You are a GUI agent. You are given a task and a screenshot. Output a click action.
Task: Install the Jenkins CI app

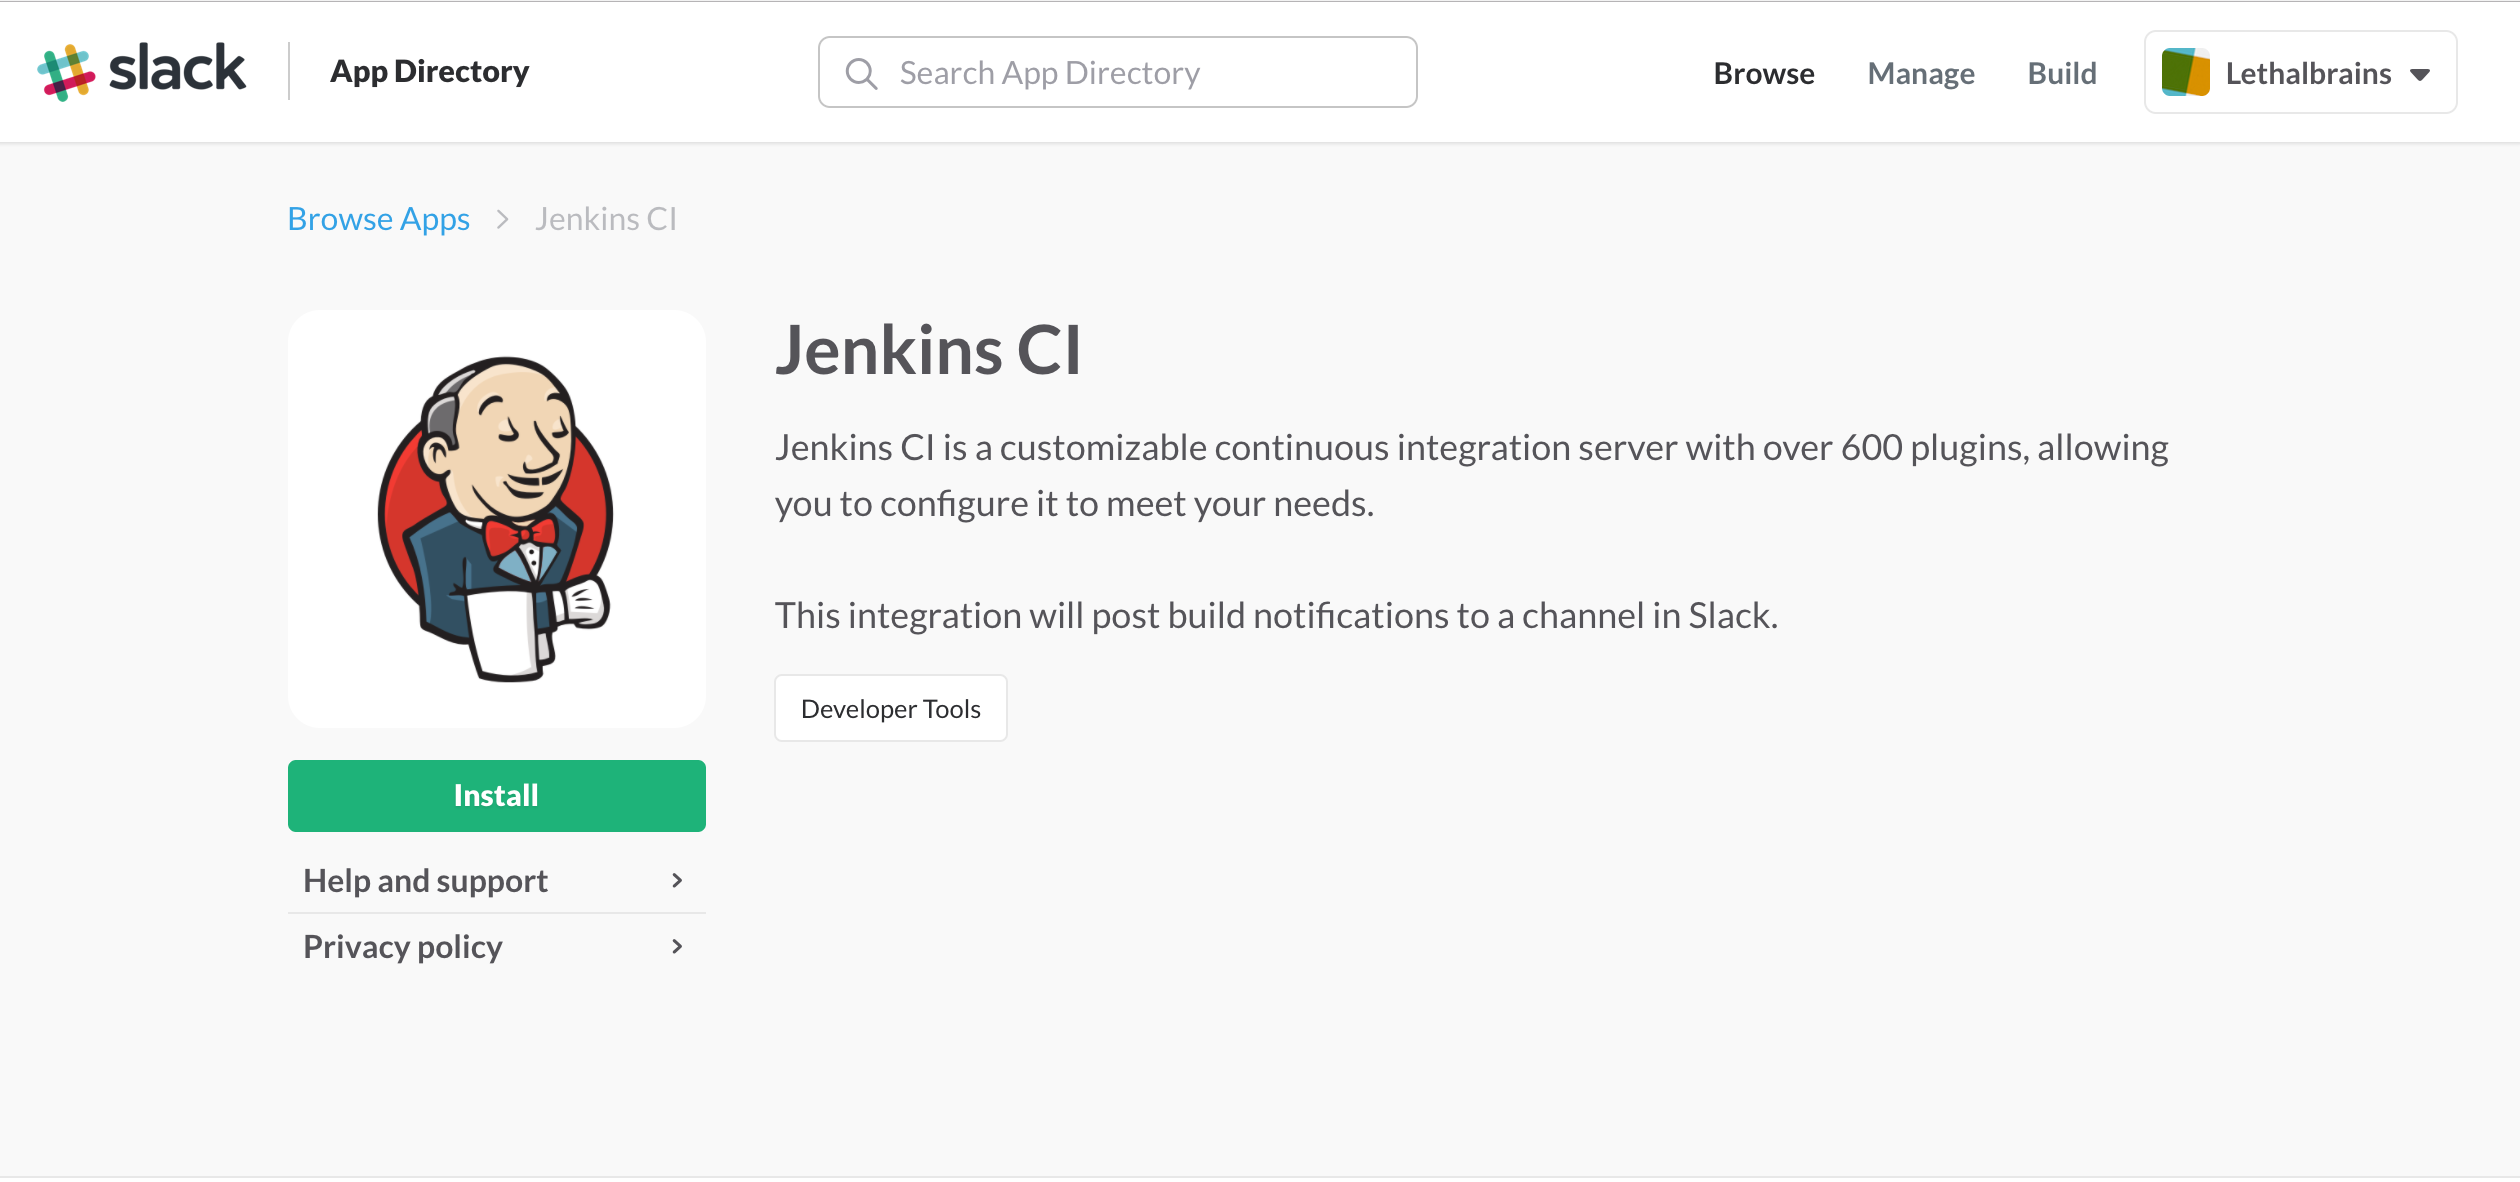496,795
